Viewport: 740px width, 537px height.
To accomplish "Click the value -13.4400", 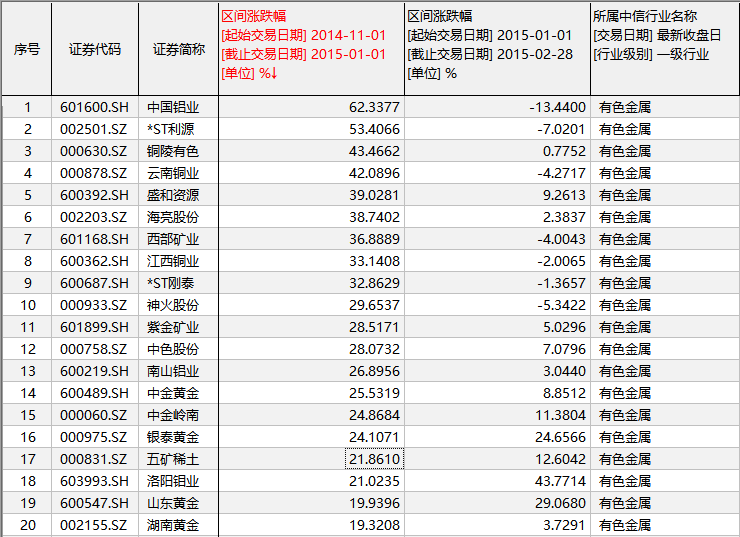I will (557, 107).
